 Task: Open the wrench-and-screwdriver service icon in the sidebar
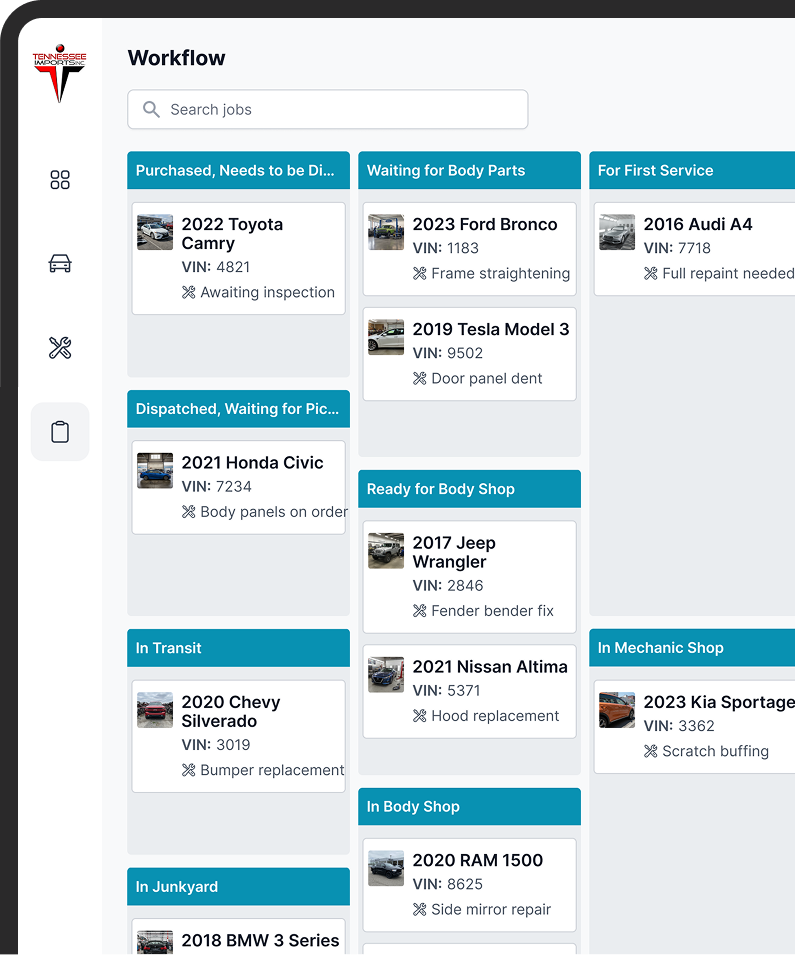tap(60, 348)
